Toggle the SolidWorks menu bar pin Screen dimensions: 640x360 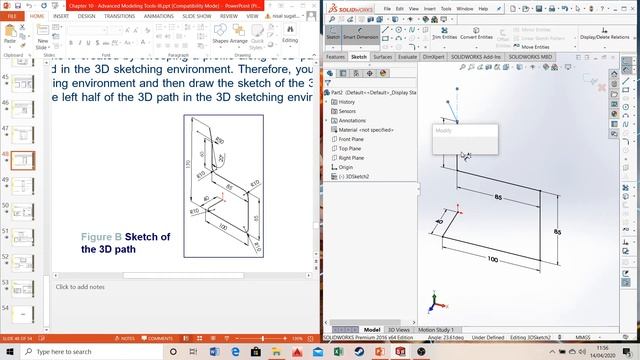(x=499, y=9)
